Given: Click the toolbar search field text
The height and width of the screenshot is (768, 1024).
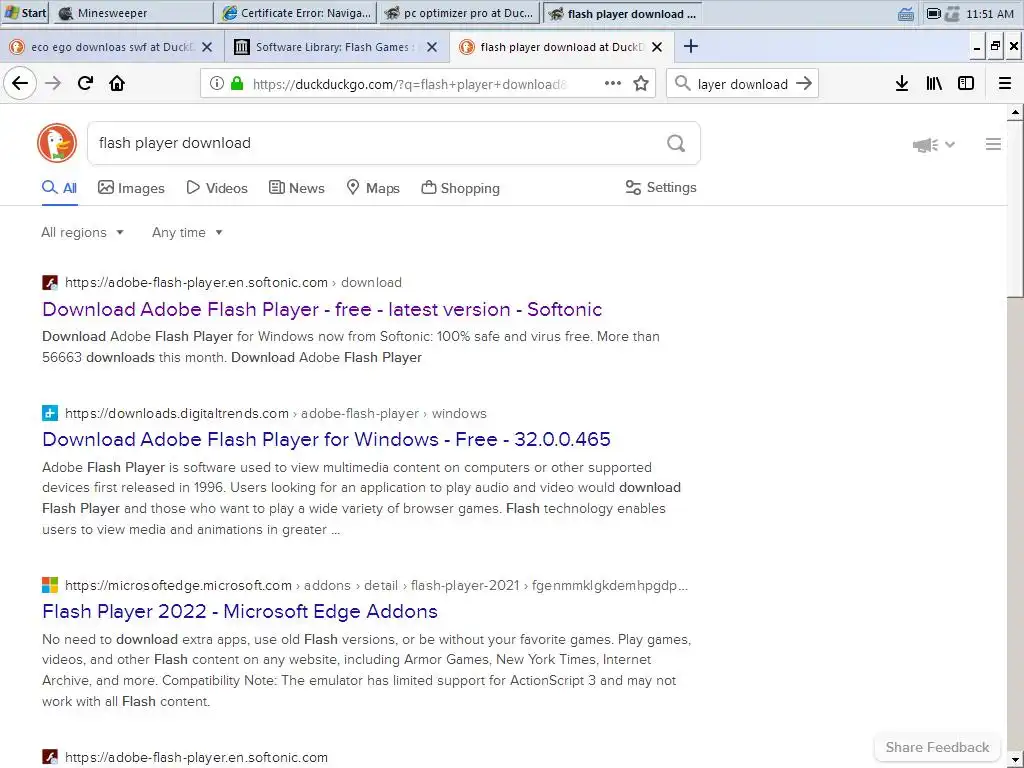Looking at the screenshot, I should point(743,84).
